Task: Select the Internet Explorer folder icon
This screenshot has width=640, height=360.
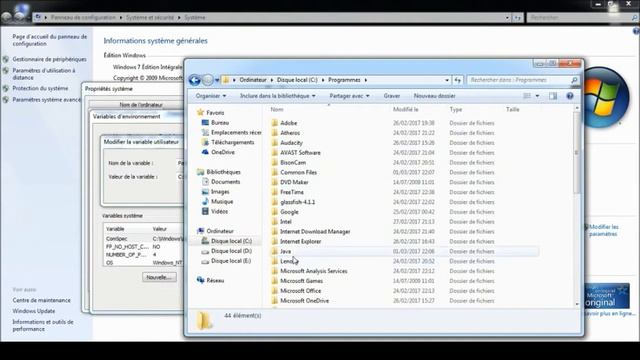Action: pos(275,241)
